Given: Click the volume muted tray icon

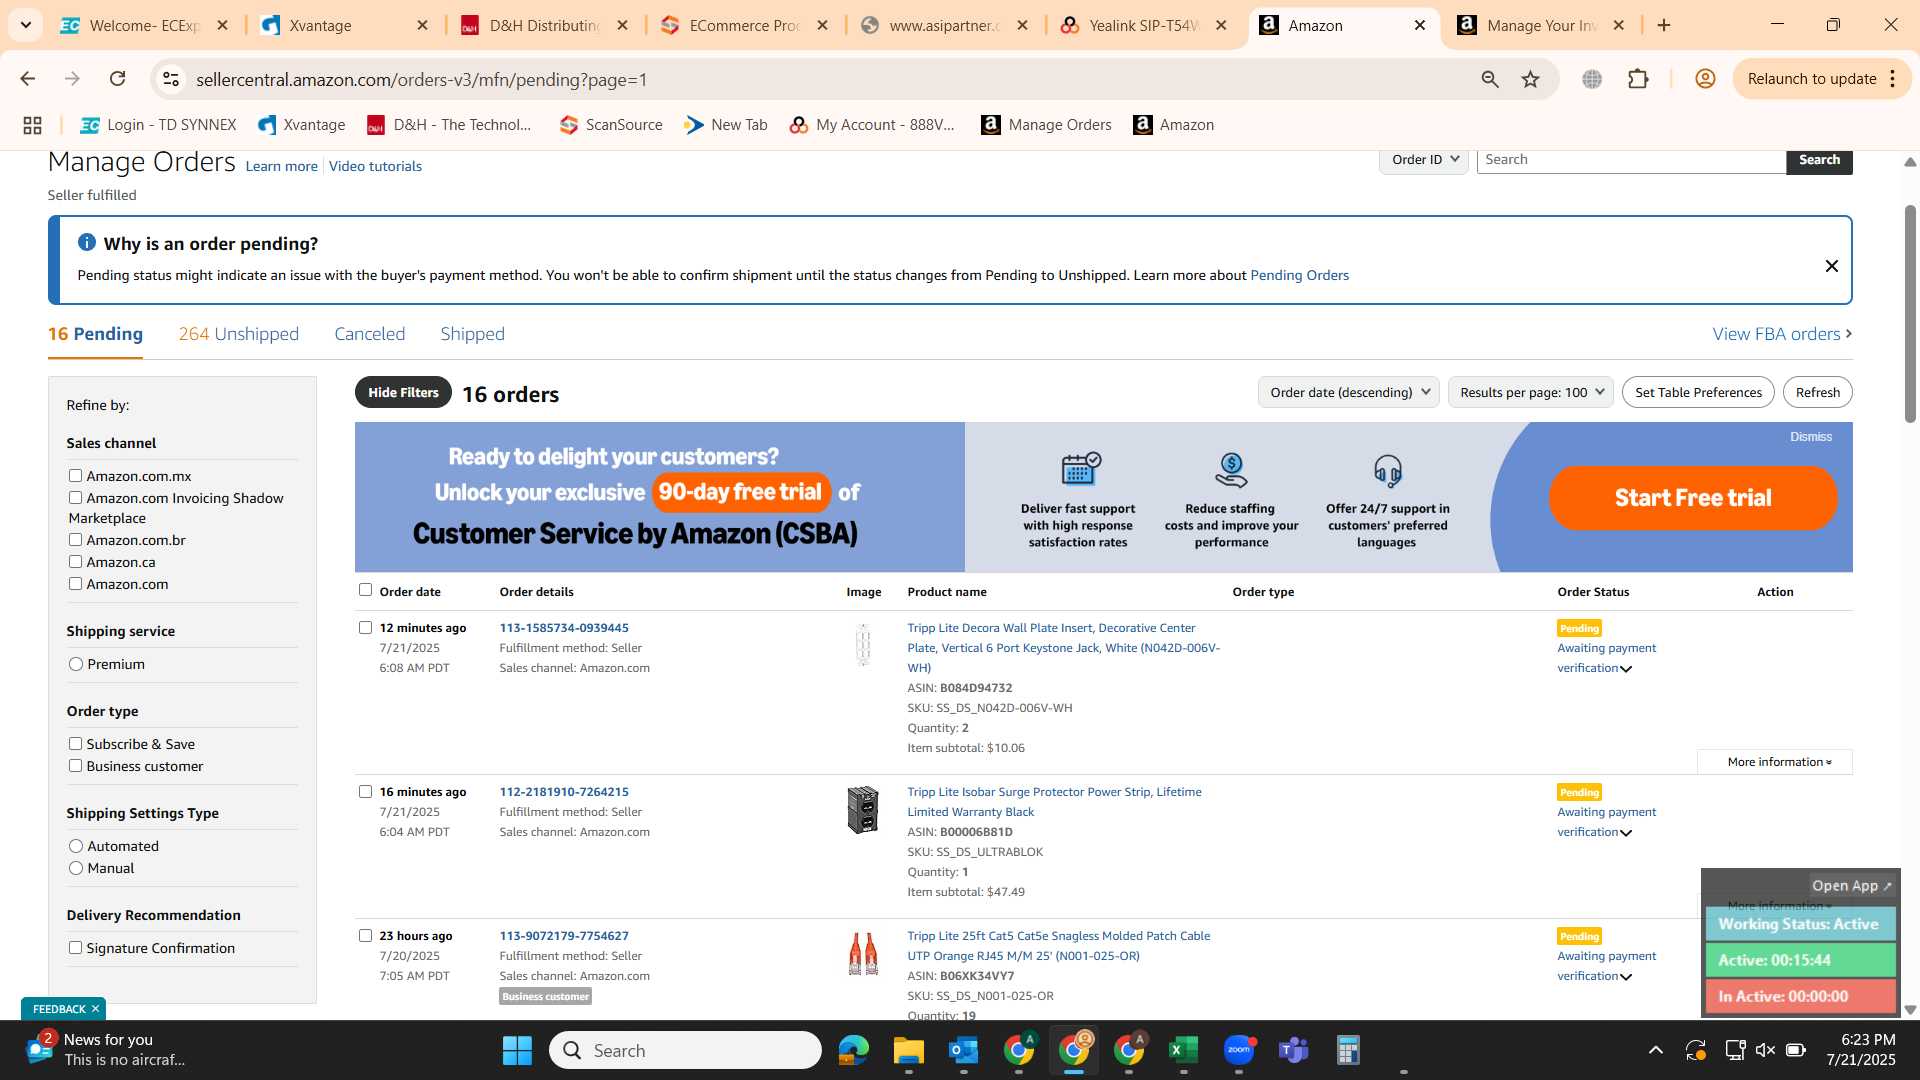Looking at the screenshot, I should (1765, 1050).
